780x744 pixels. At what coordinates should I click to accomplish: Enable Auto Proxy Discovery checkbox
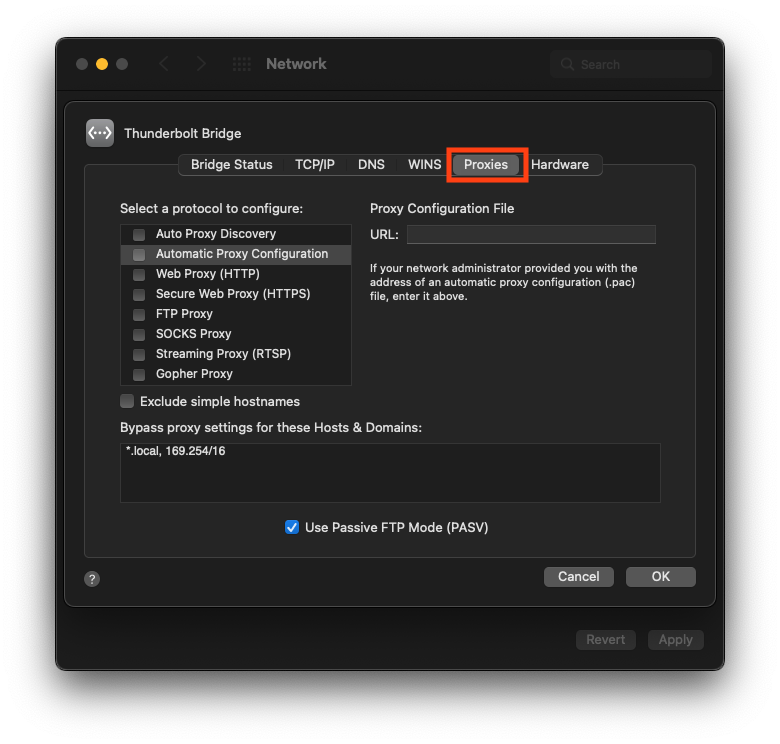(x=139, y=234)
